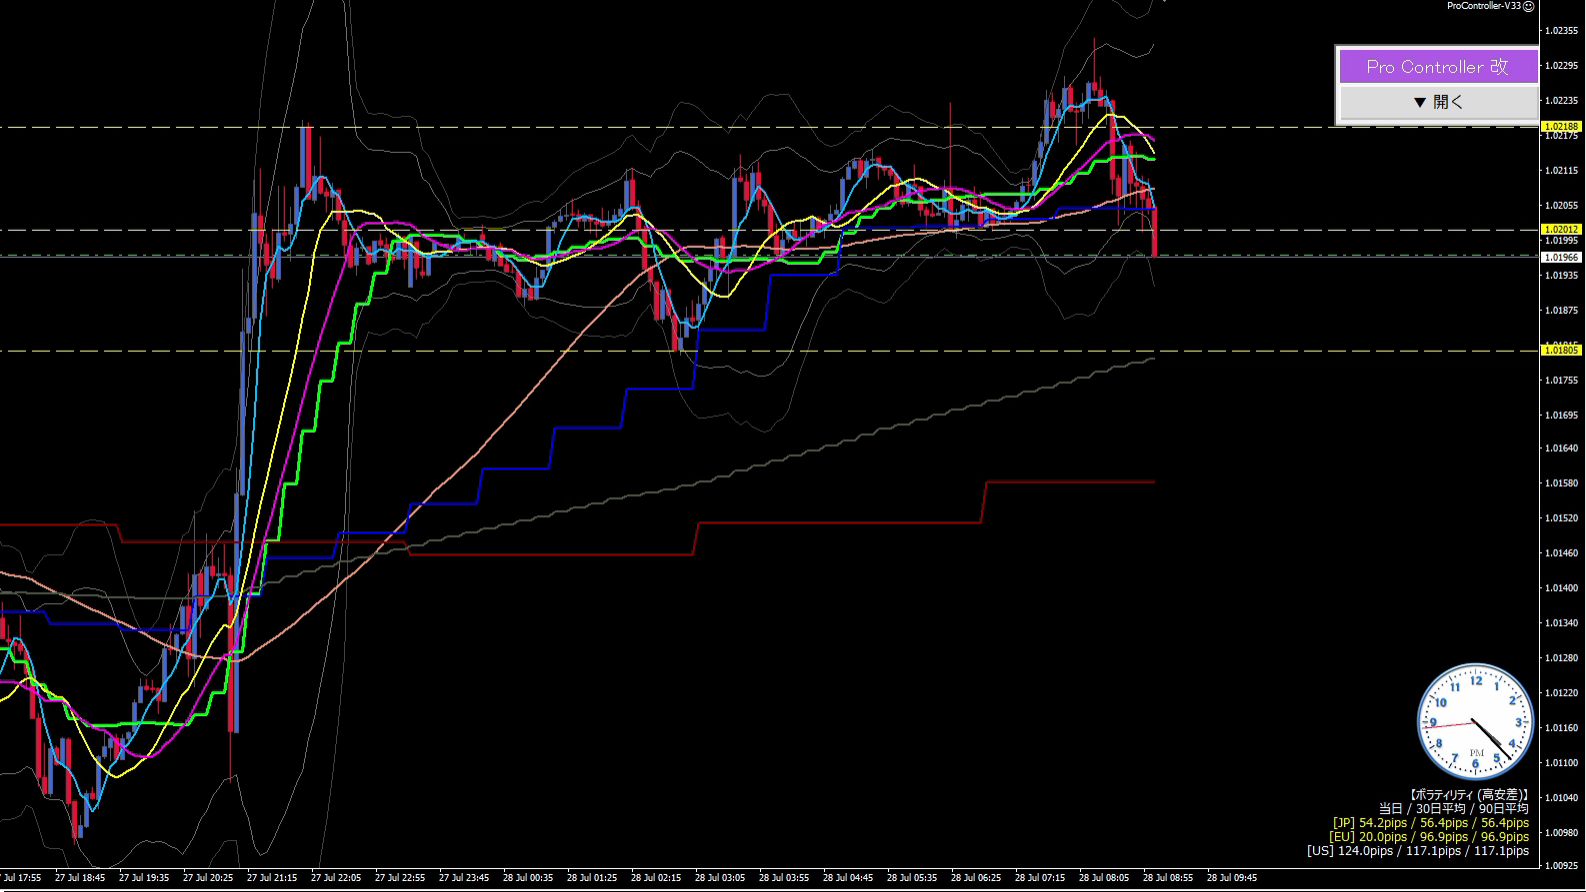Click the 1.01340 price scale value
This screenshot has height=892, width=1586.
click(x=1561, y=623)
